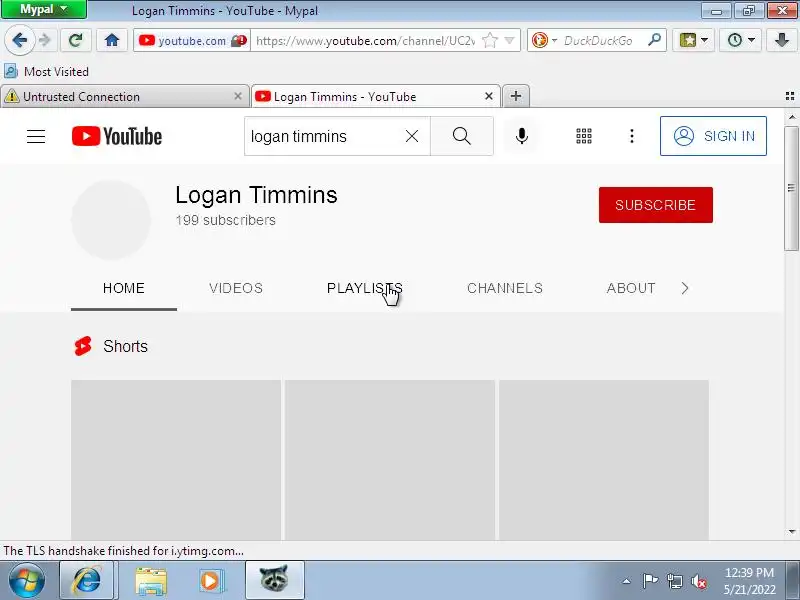Open the network tray icon
The height and width of the screenshot is (600, 800).
click(x=675, y=581)
